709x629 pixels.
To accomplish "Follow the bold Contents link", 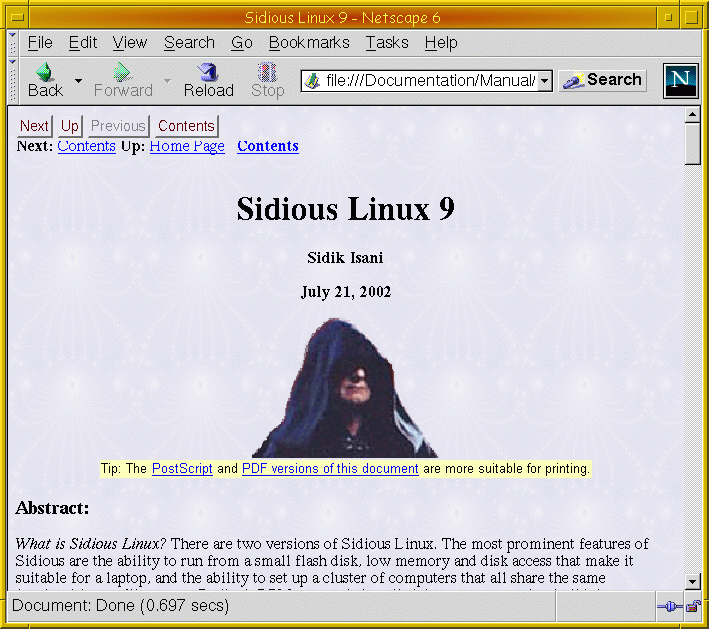I will tap(268, 146).
